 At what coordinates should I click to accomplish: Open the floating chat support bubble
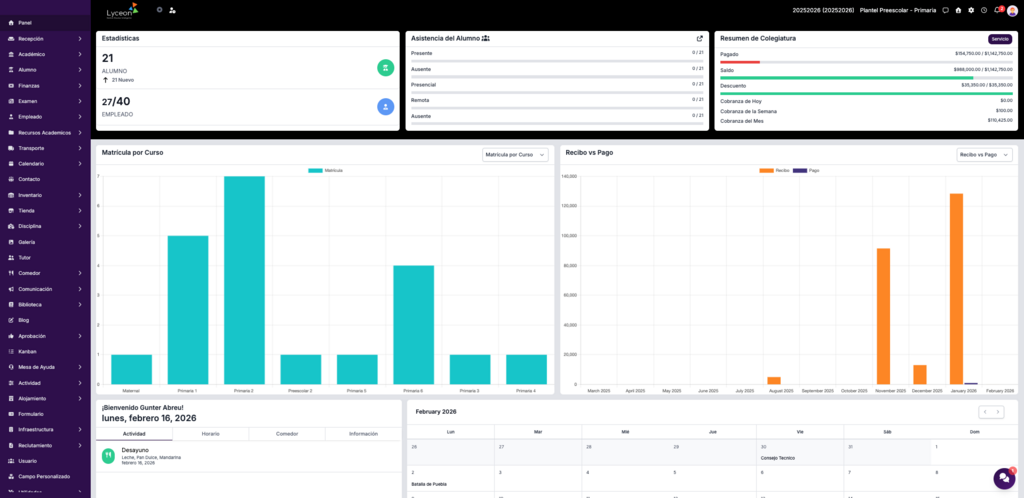pos(1003,477)
